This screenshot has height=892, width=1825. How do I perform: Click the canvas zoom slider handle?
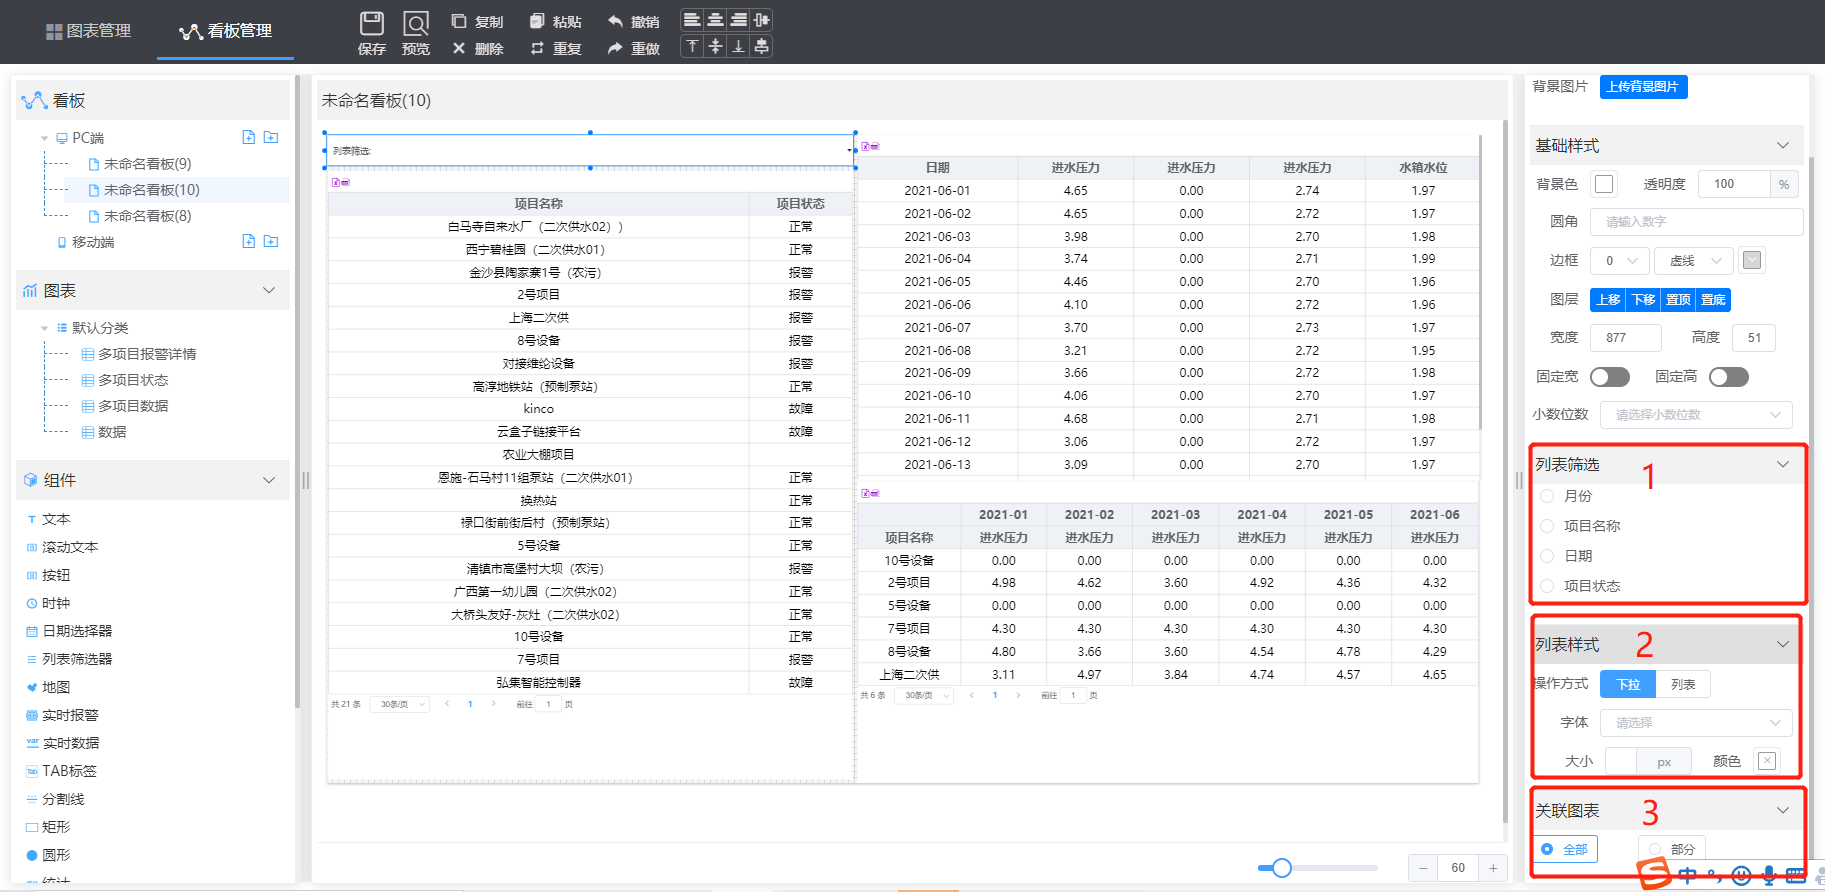pos(1282,868)
